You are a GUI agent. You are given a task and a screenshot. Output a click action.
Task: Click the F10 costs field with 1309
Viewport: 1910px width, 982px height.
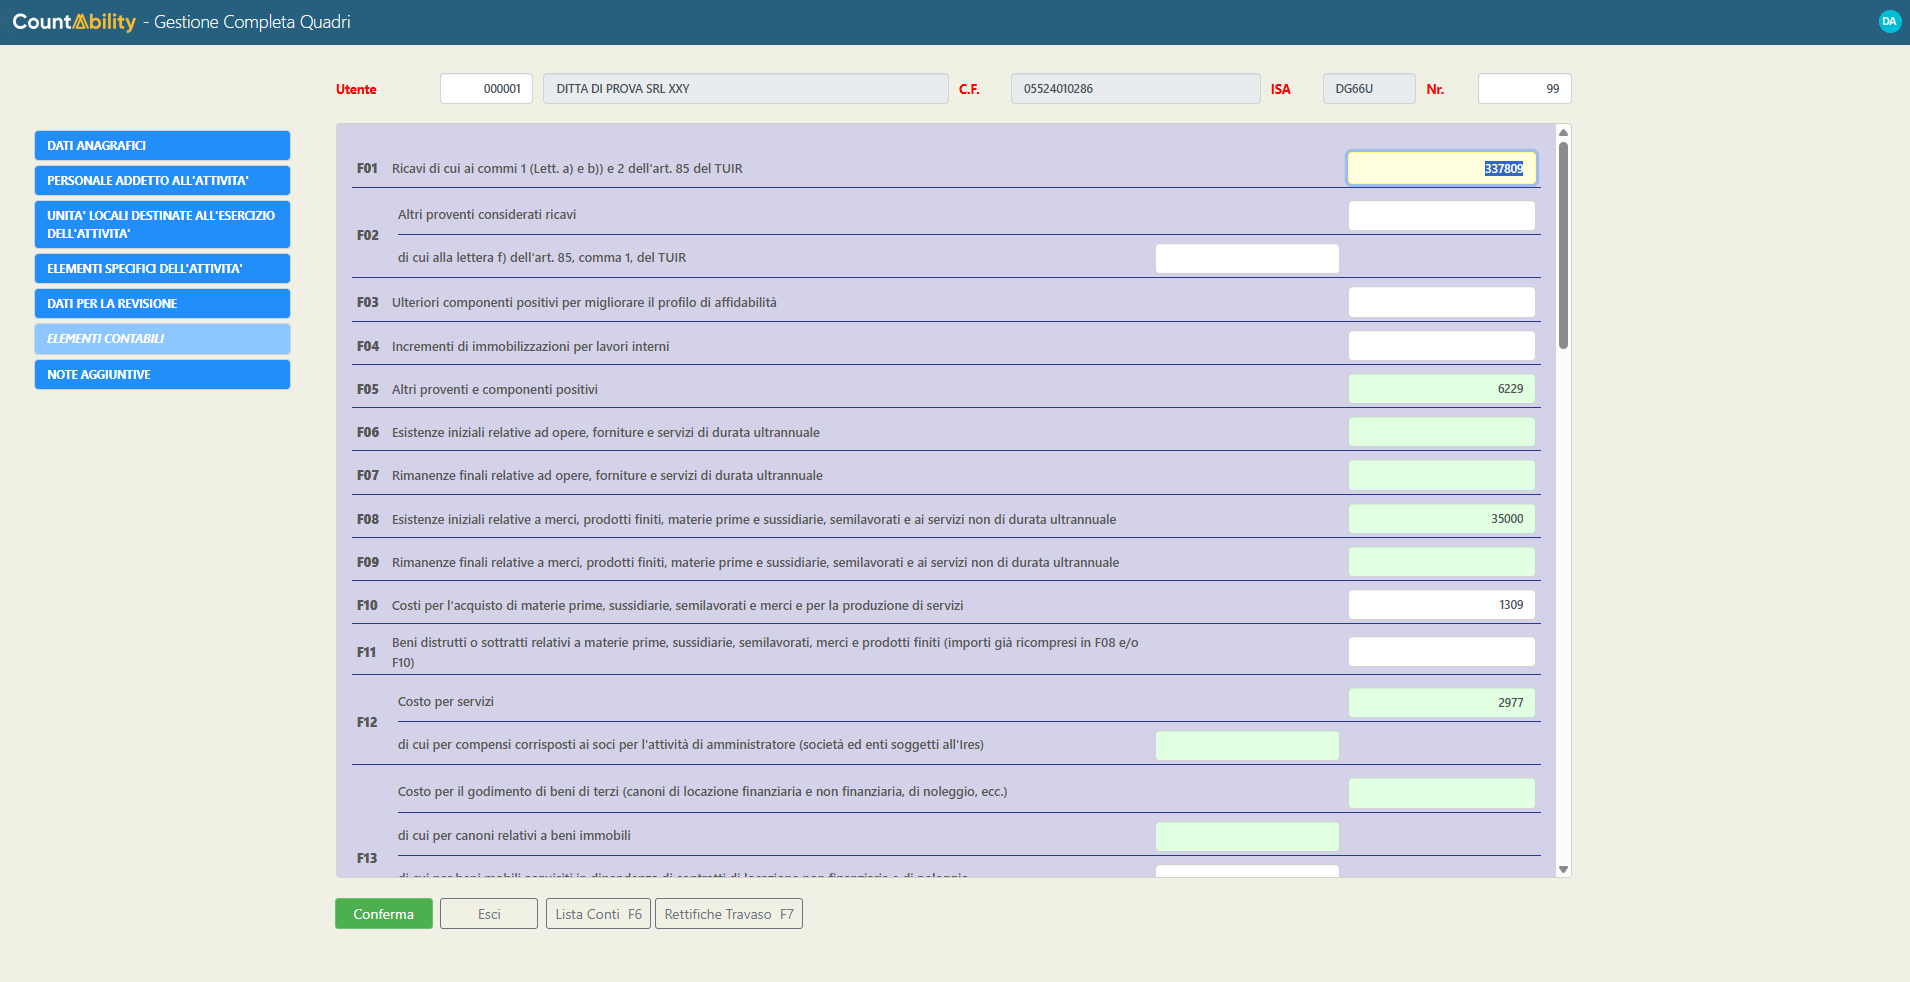coord(1440,605)
